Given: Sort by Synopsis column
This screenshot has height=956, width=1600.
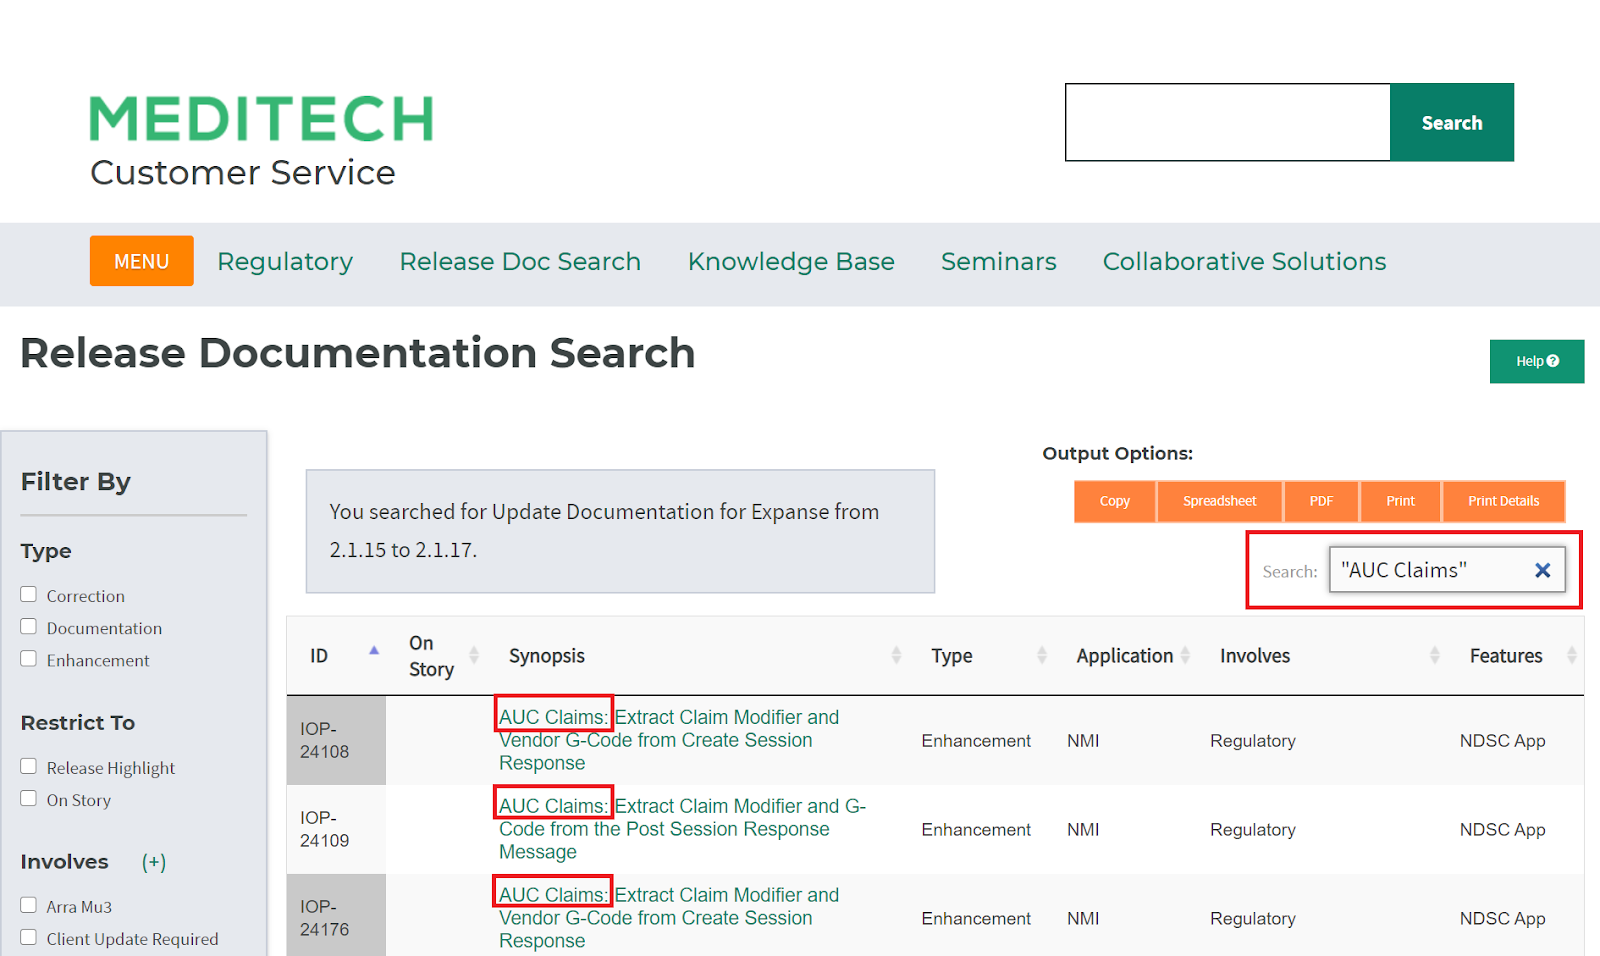Looking at the screenshot, I should [896, 656].
